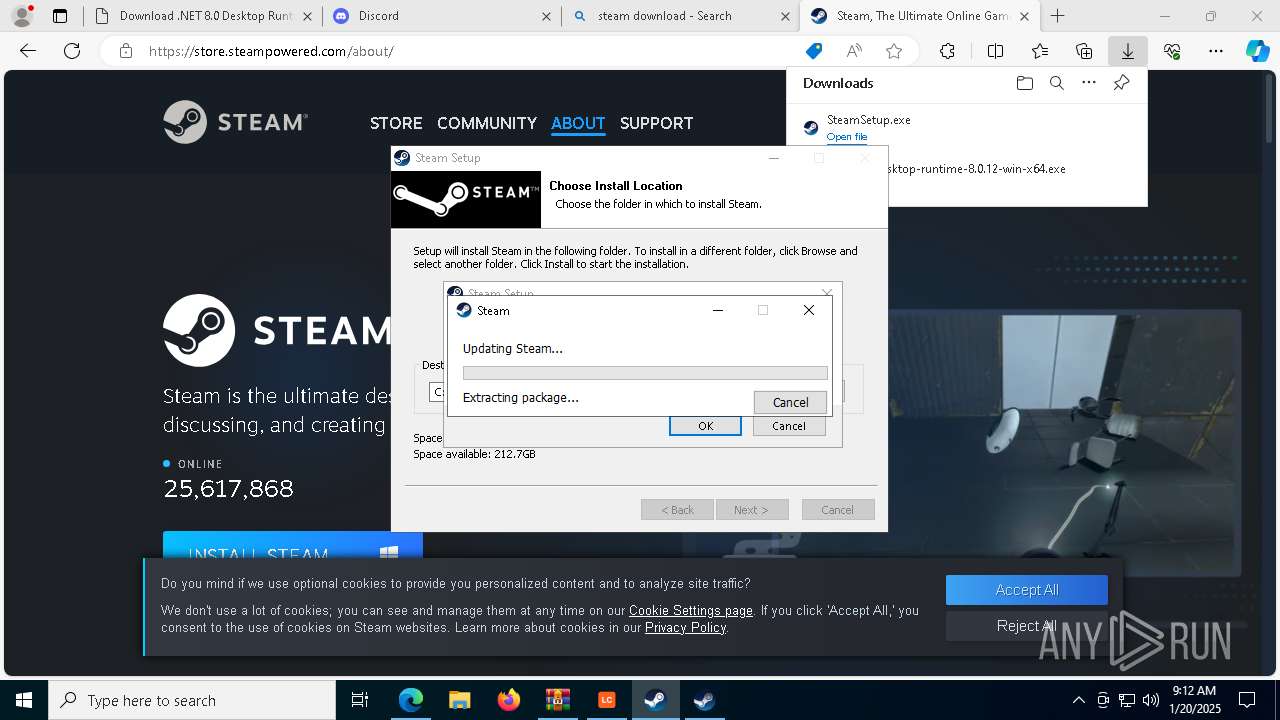This screenshot has height=720, width=1280.
Task: Open the Collections icon
Action: 1084,51
